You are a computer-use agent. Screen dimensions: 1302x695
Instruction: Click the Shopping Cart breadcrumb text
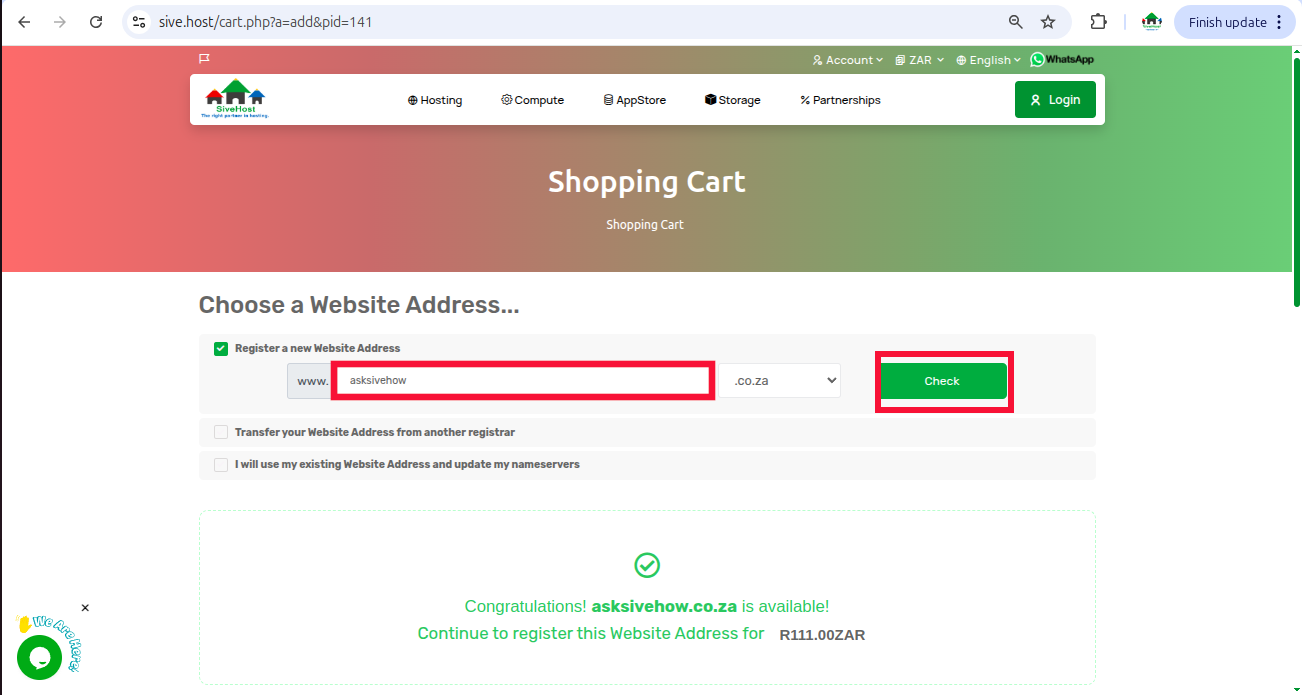[x=645, y=225]
